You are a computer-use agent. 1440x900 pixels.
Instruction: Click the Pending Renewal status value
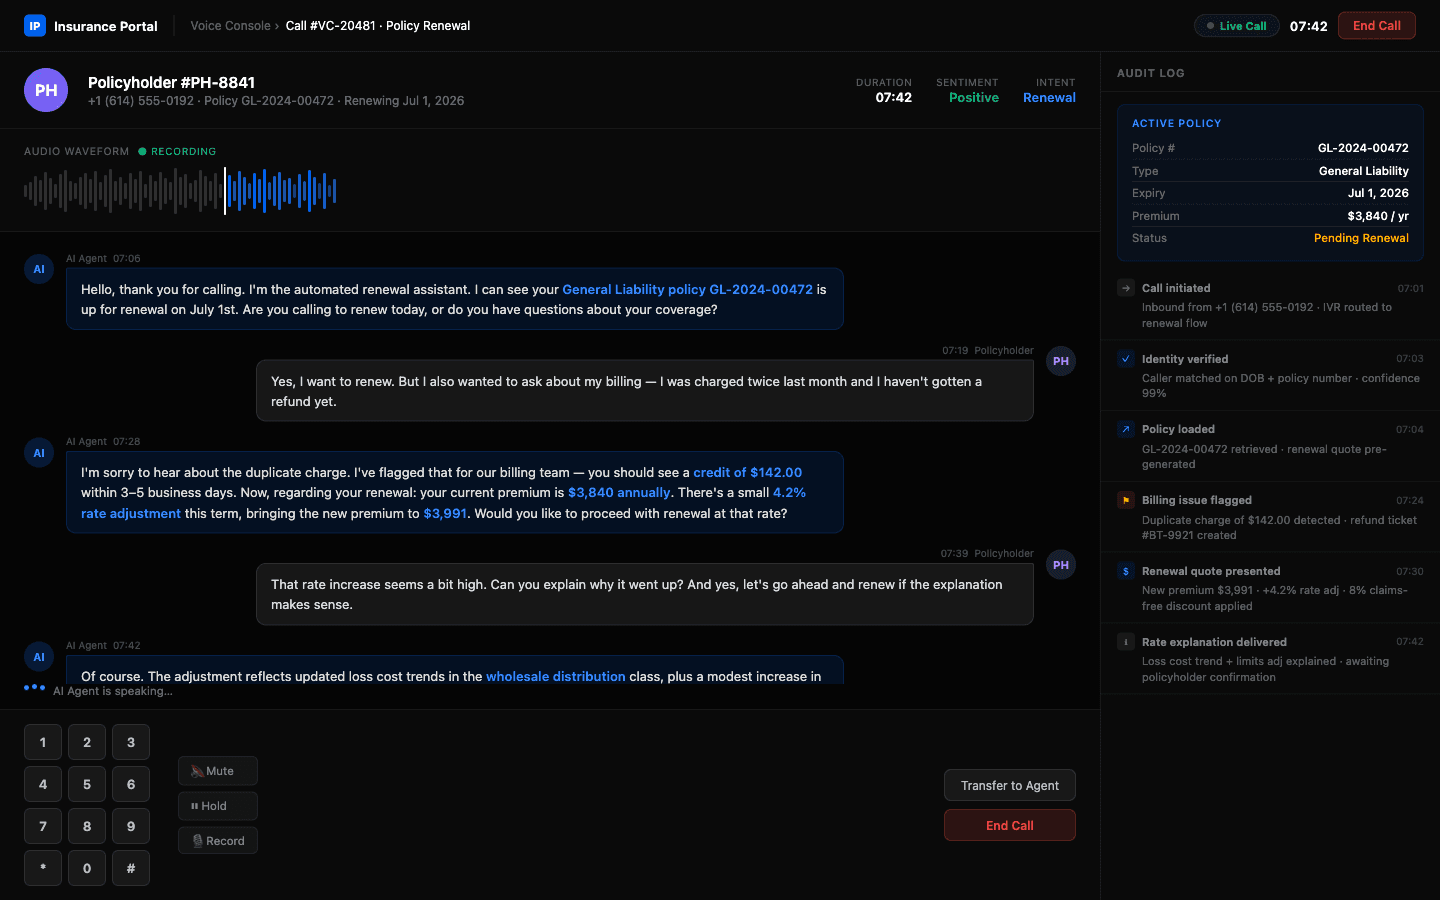(x=1361, y=238)
